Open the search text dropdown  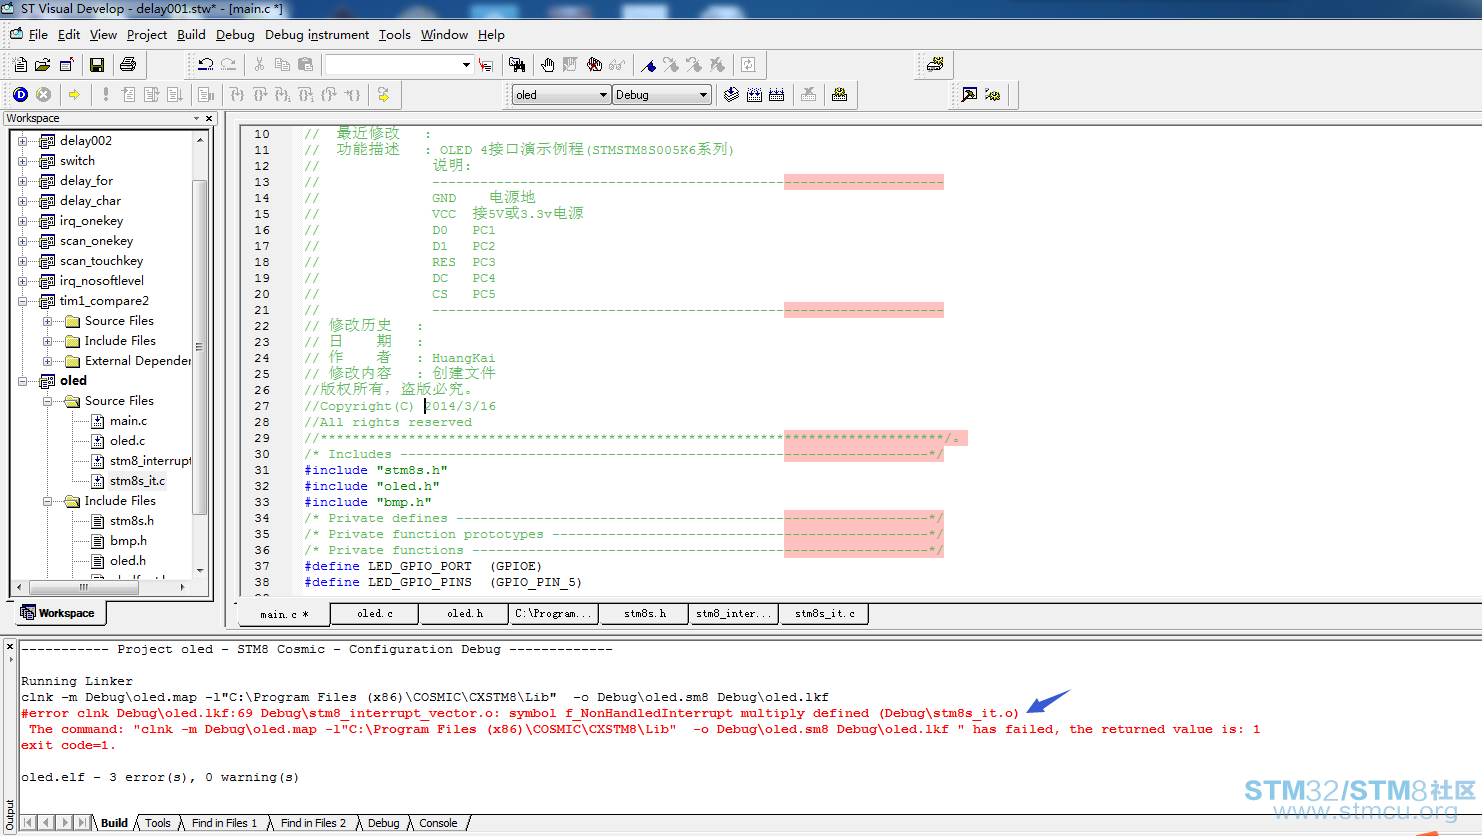(x=466, y=65)
